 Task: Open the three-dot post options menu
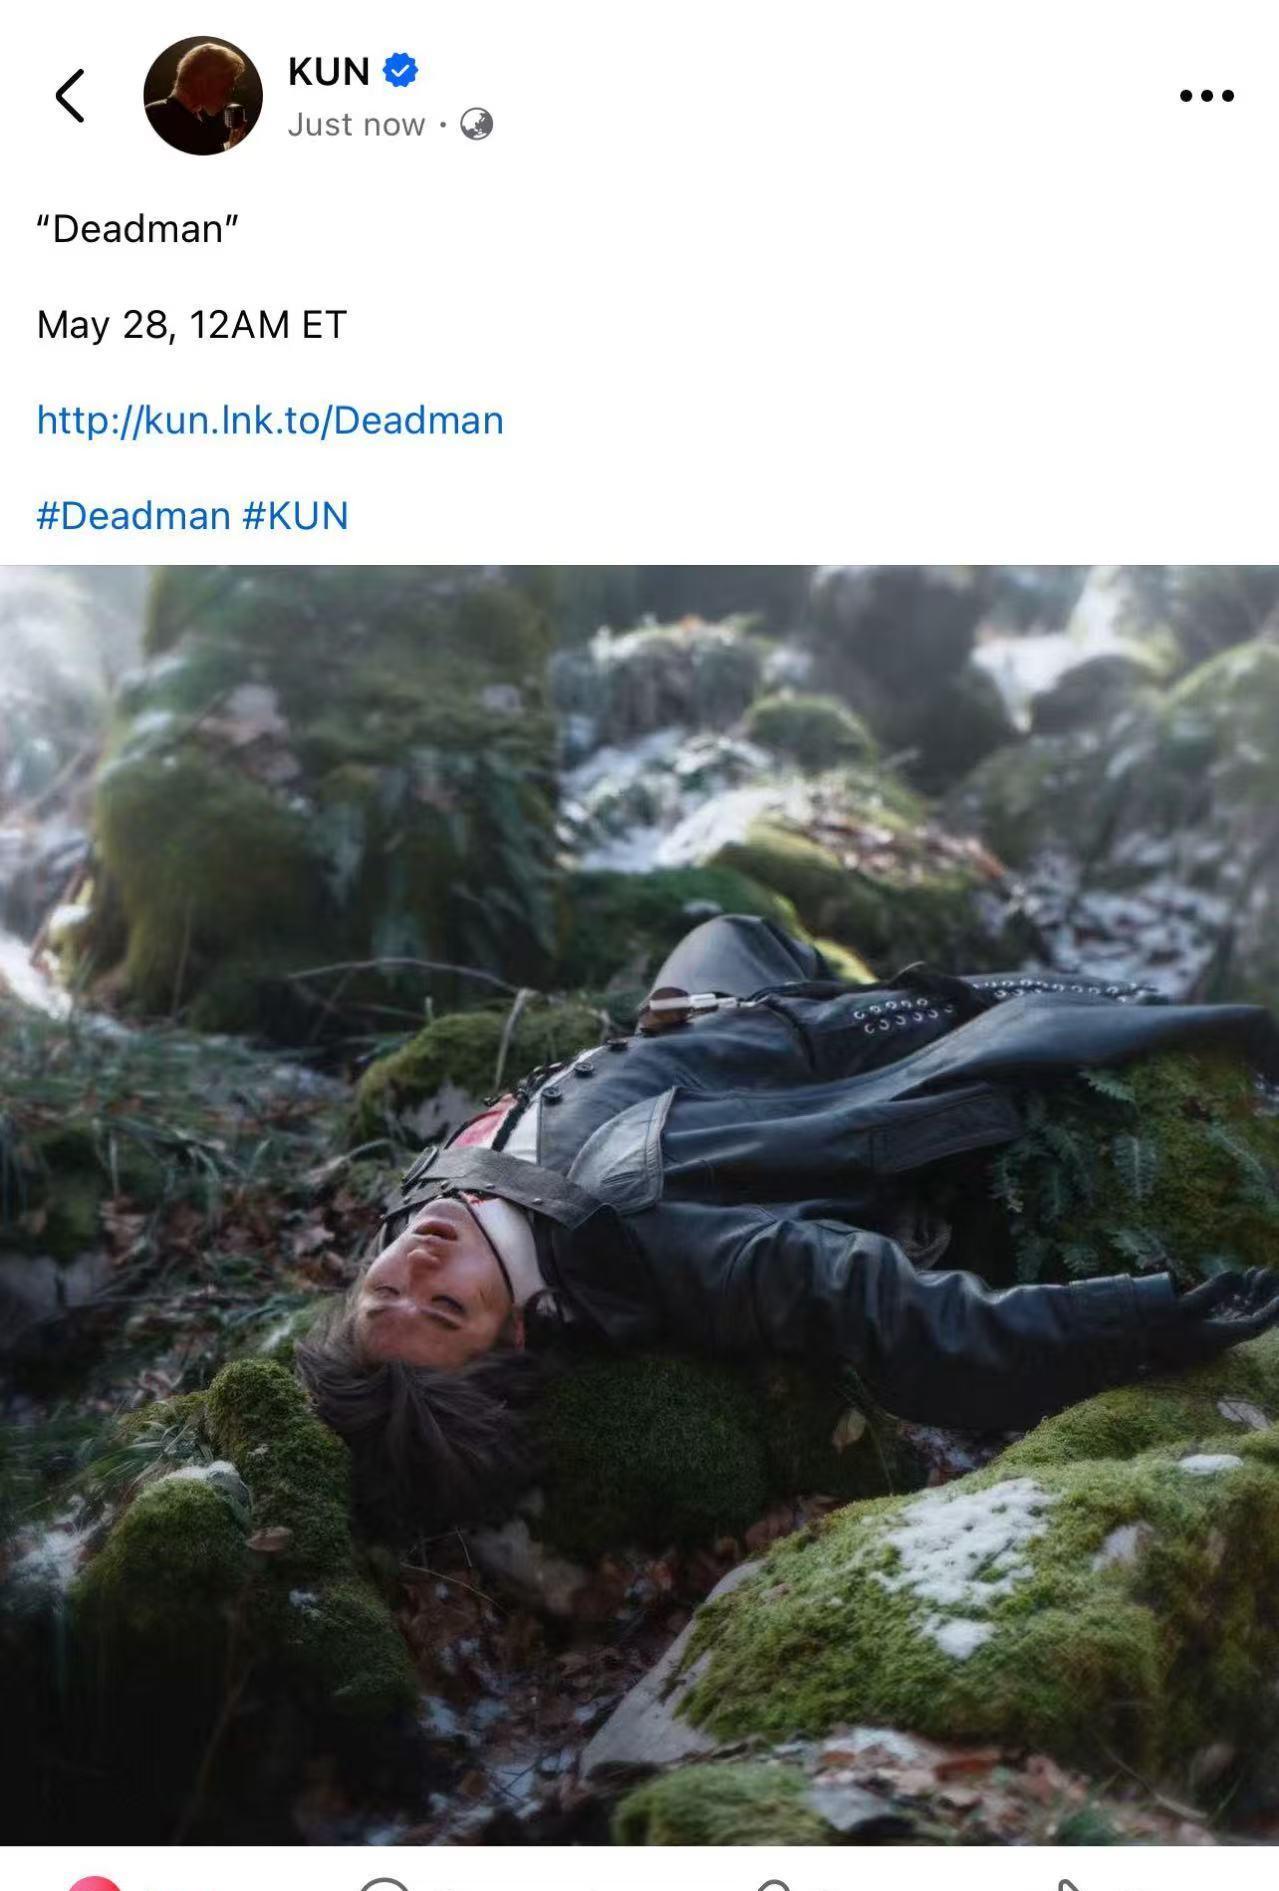(x=1206, y=96)
